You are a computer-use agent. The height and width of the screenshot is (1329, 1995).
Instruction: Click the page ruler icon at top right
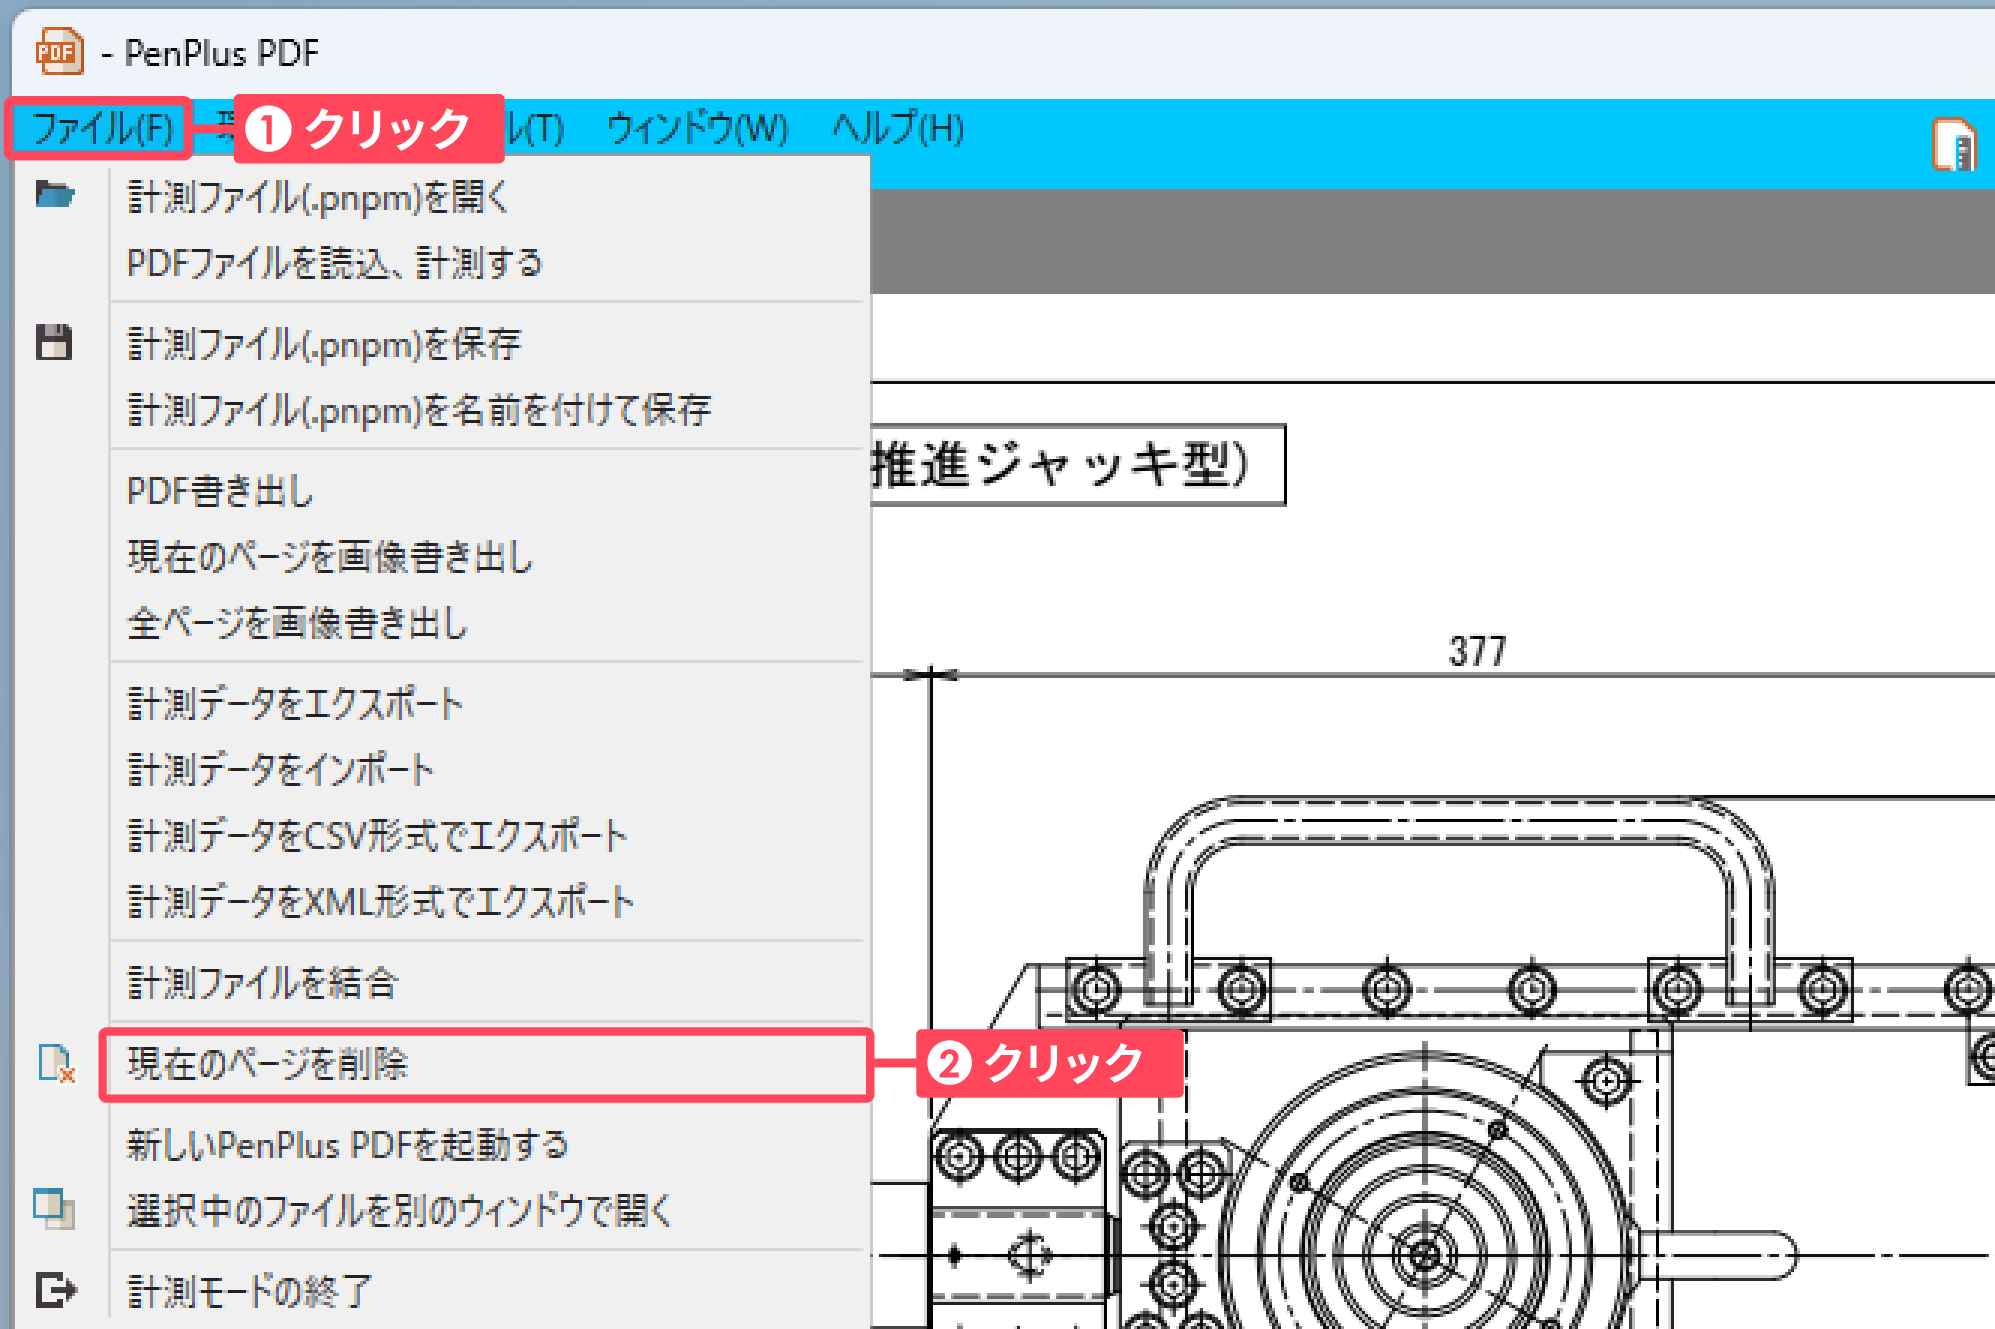coord(1954,146)
